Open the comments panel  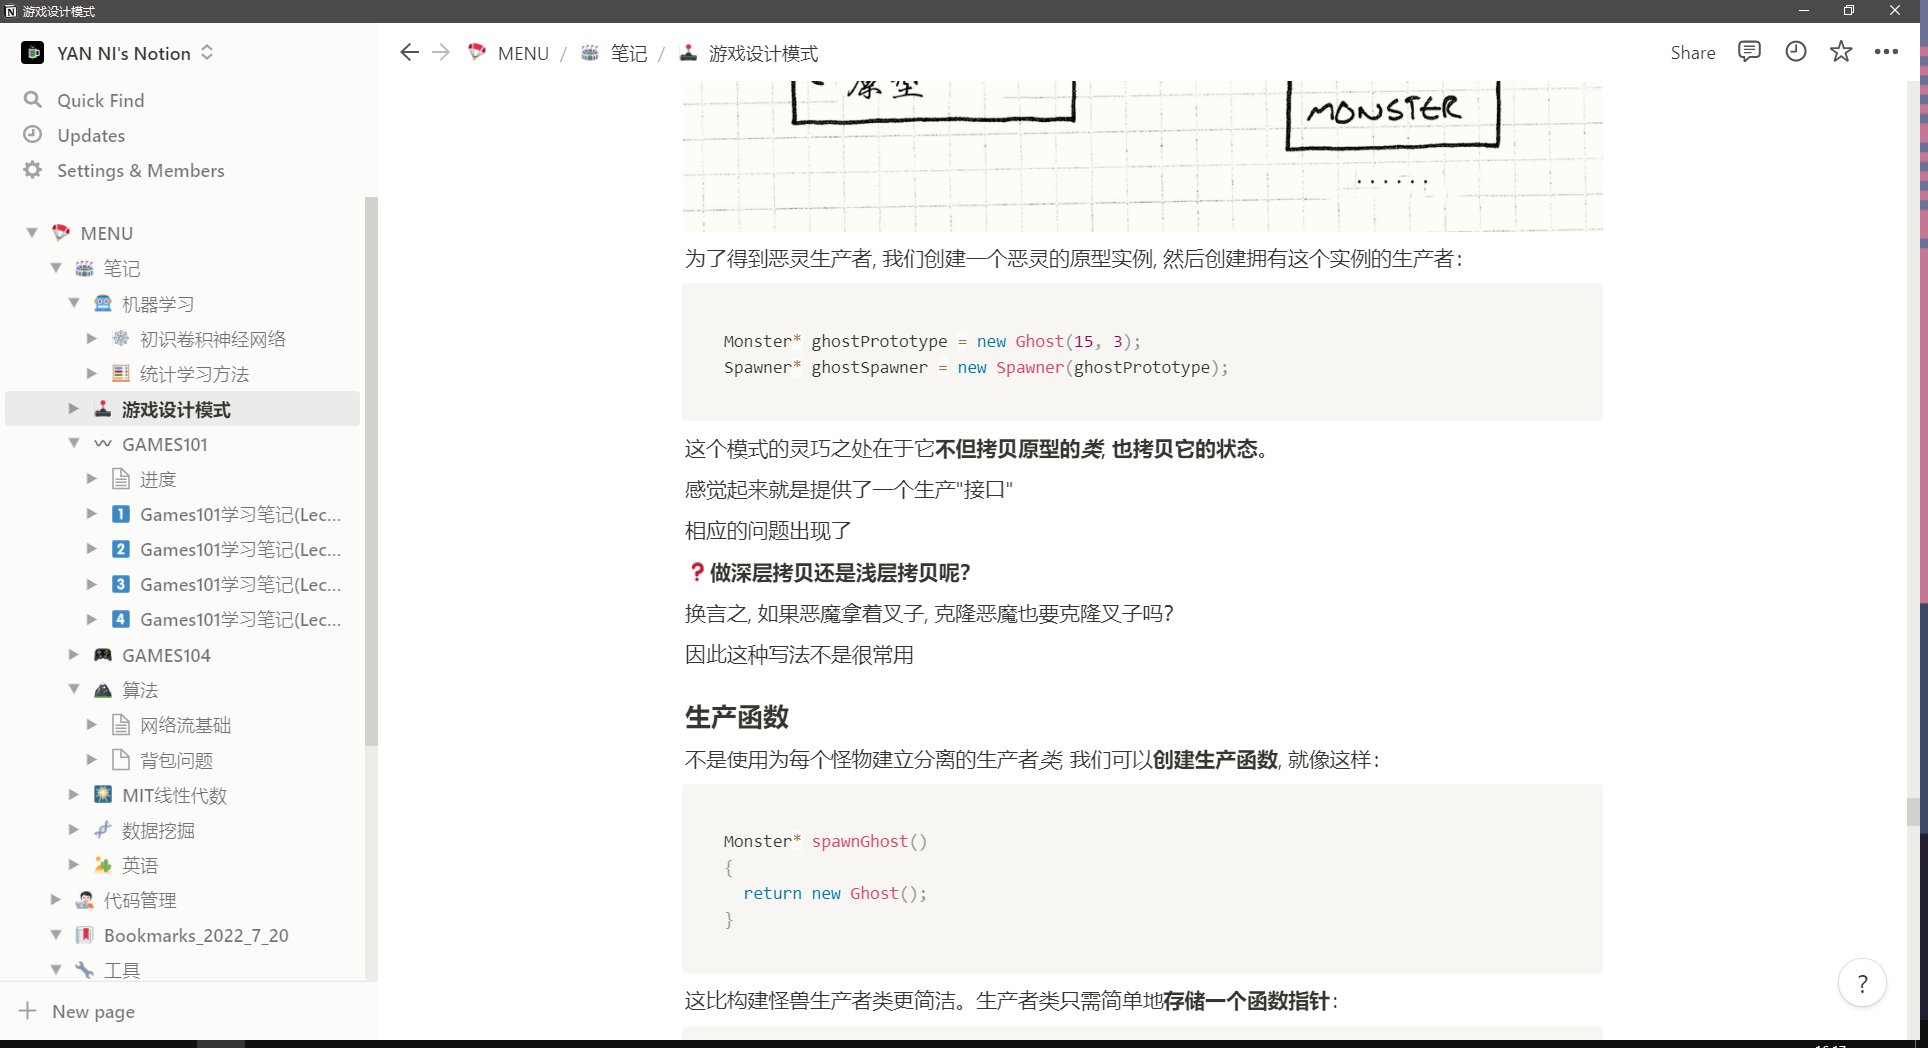tap(1748, 51)
